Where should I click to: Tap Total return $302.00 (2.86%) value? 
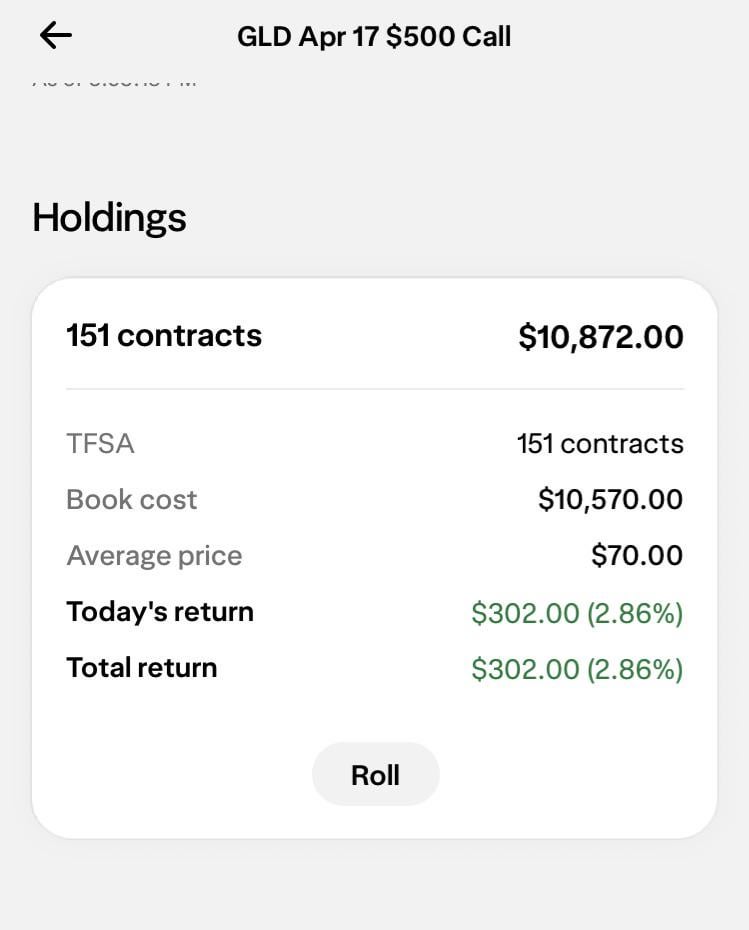[x=577, y=669]
